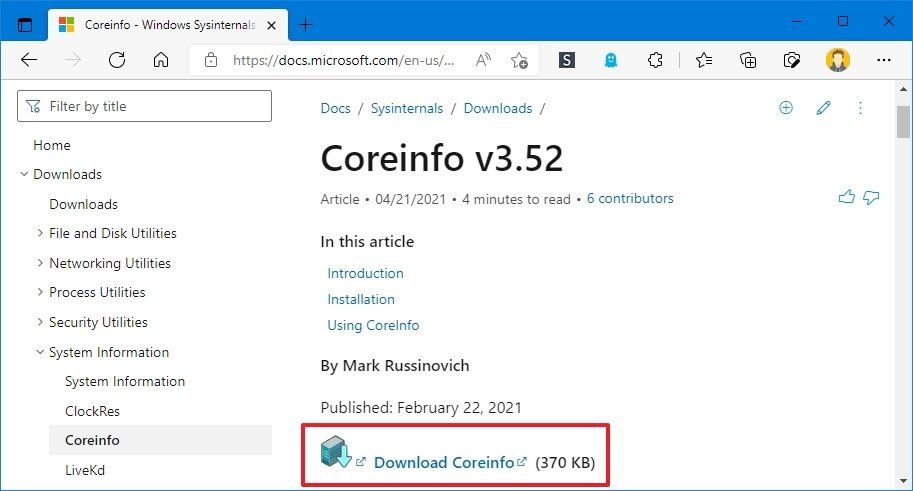913x491 pixels.
Task: Give thumbs down feedback on article
Action: click(871, 198)
